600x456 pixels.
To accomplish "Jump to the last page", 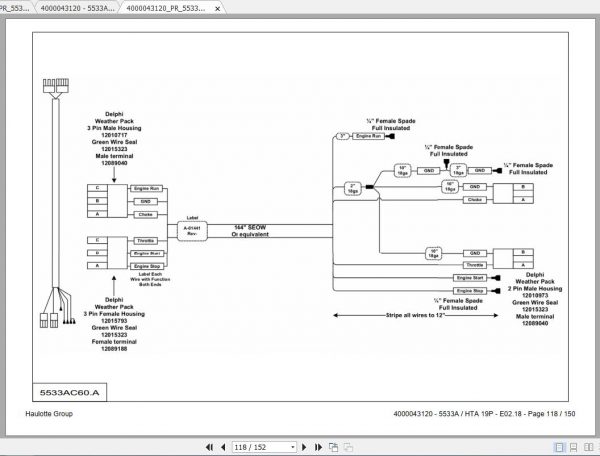I will click(x=318, y=447).
